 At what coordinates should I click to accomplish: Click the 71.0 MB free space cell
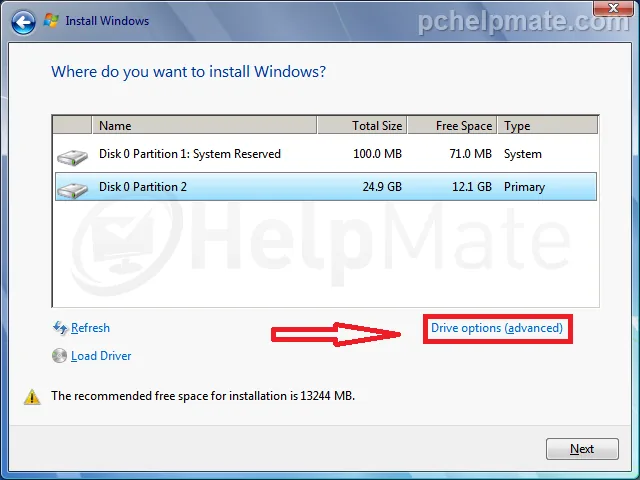point(470,154)
